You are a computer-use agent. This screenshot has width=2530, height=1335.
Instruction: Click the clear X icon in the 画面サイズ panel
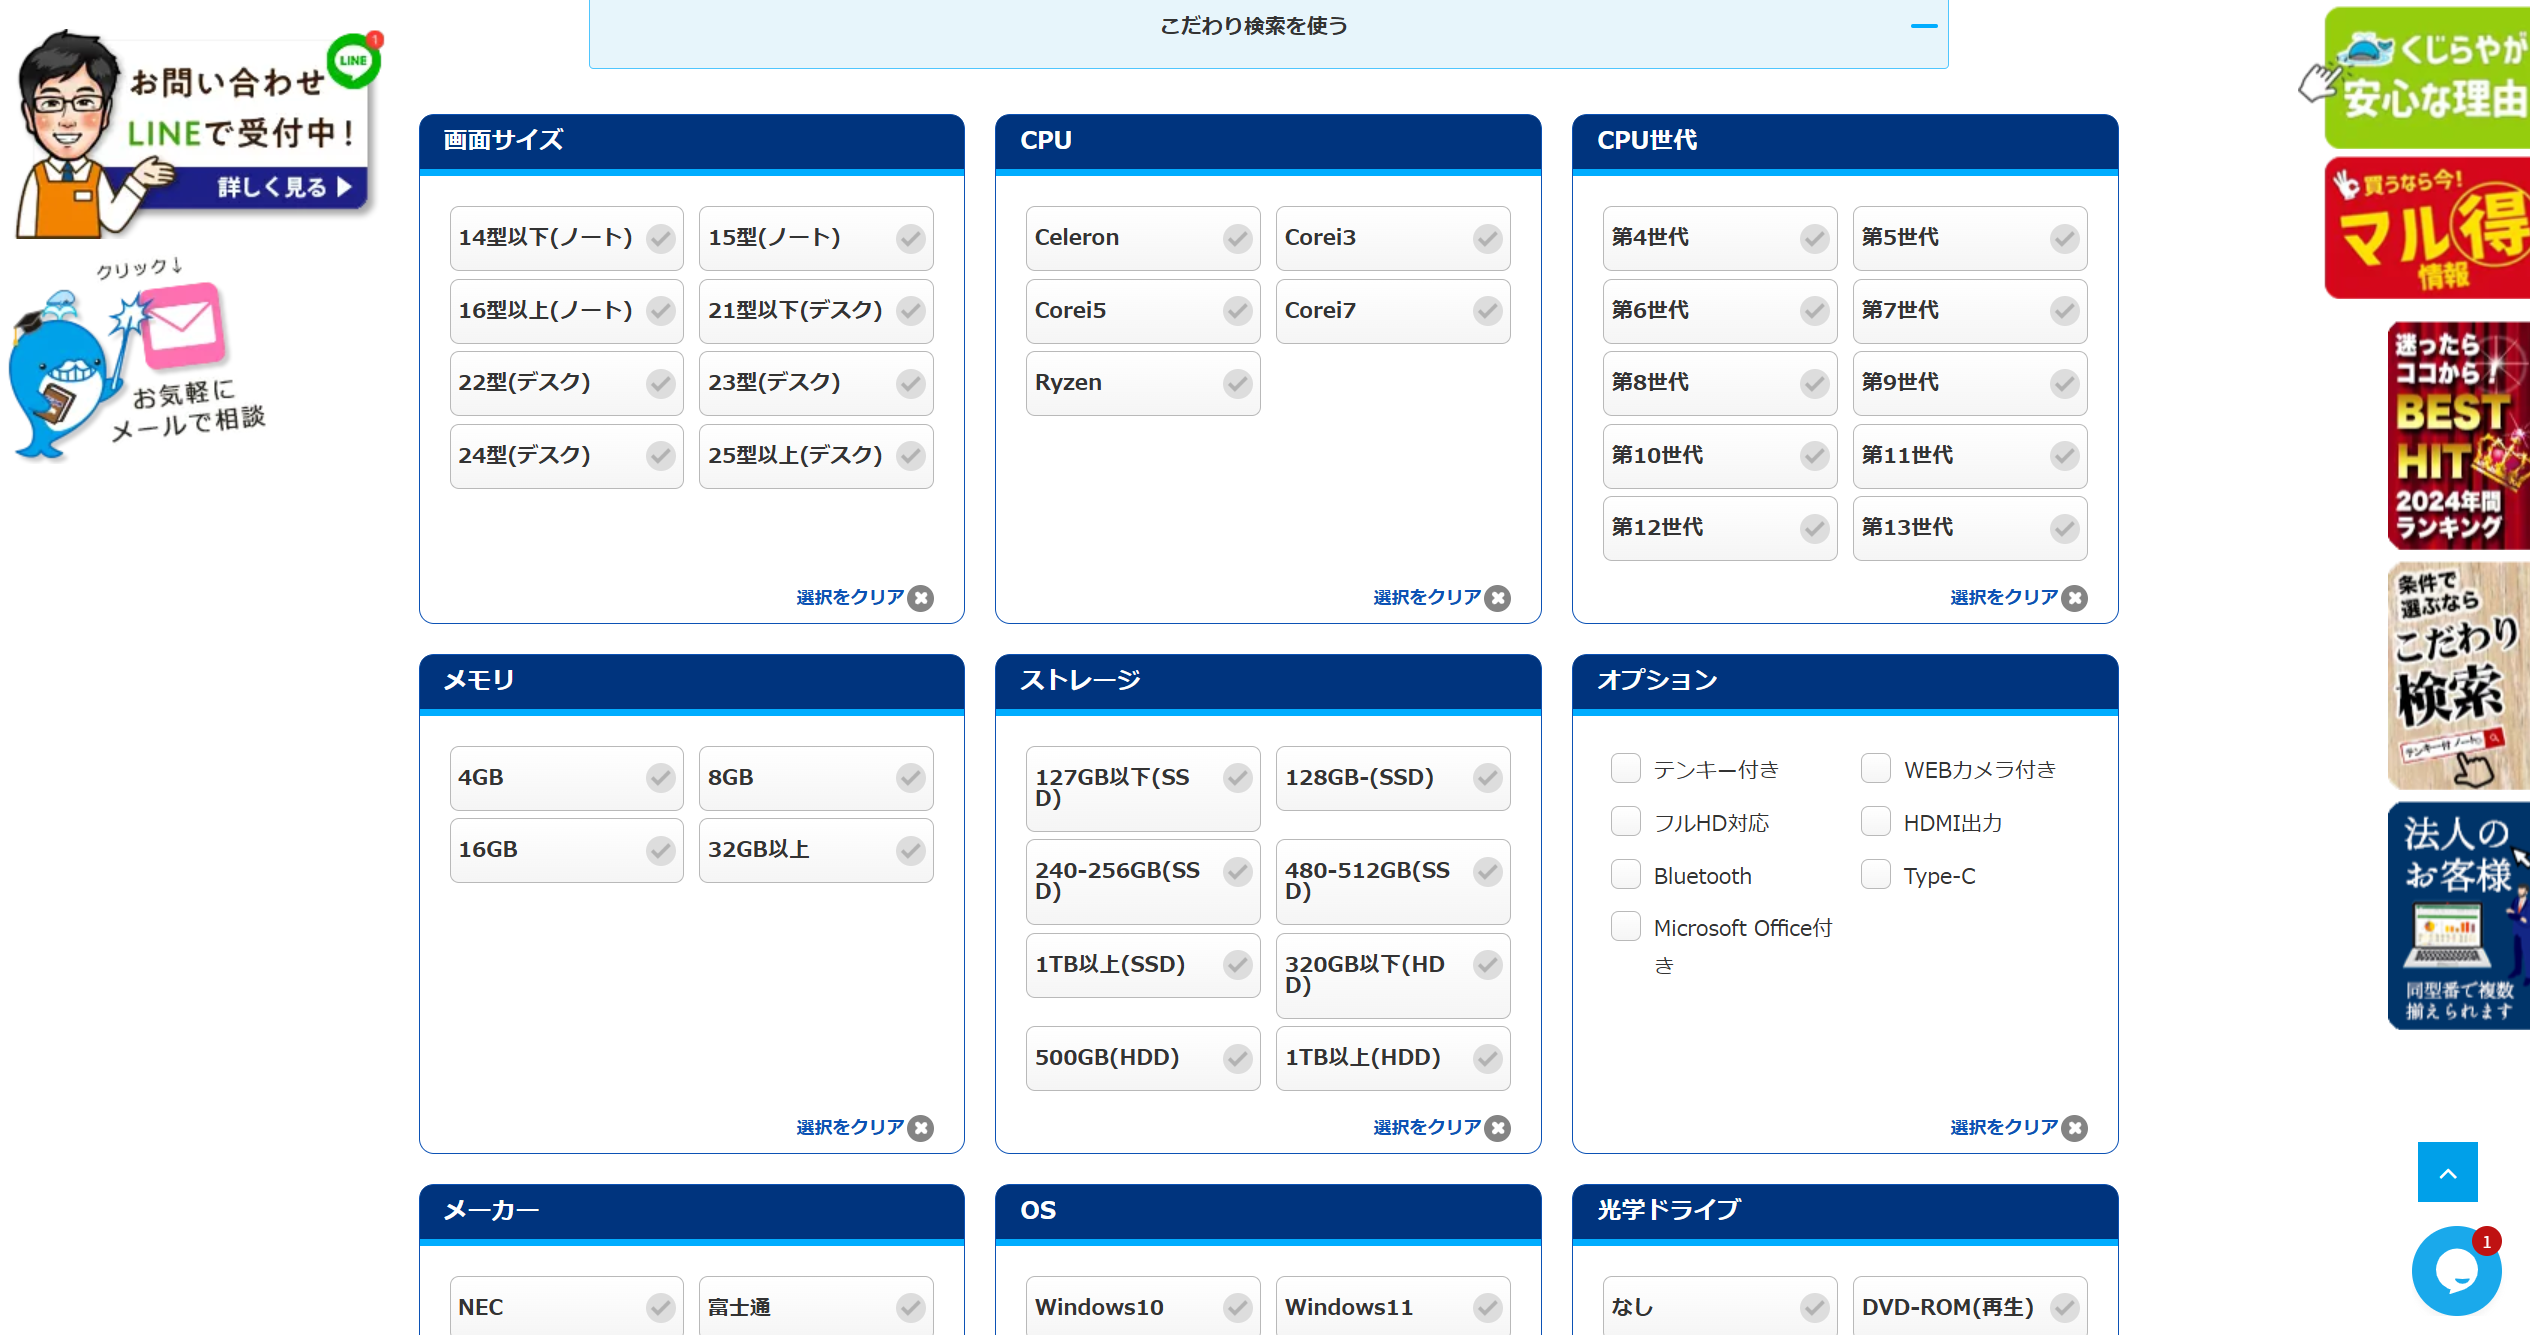pyautogui.click(x=920, y=598)
